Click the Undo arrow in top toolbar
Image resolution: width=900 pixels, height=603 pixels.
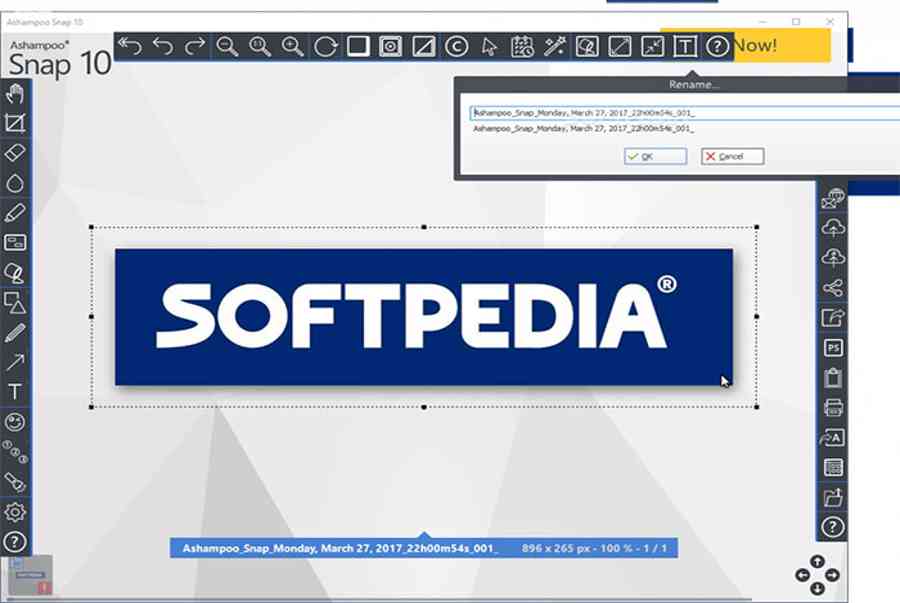163,46
